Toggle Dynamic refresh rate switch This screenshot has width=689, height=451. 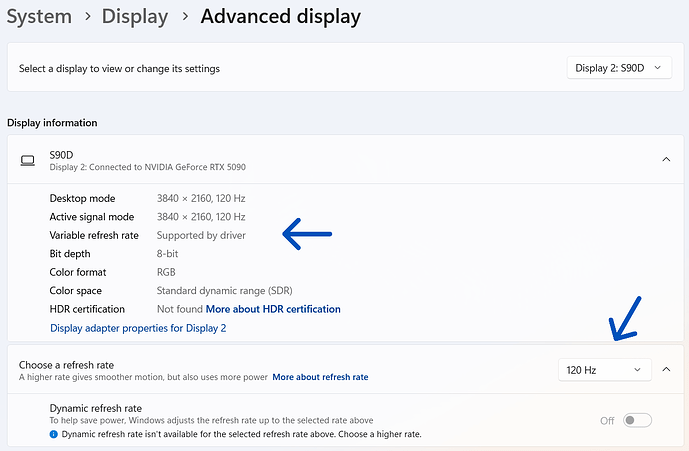coord(637,420)
